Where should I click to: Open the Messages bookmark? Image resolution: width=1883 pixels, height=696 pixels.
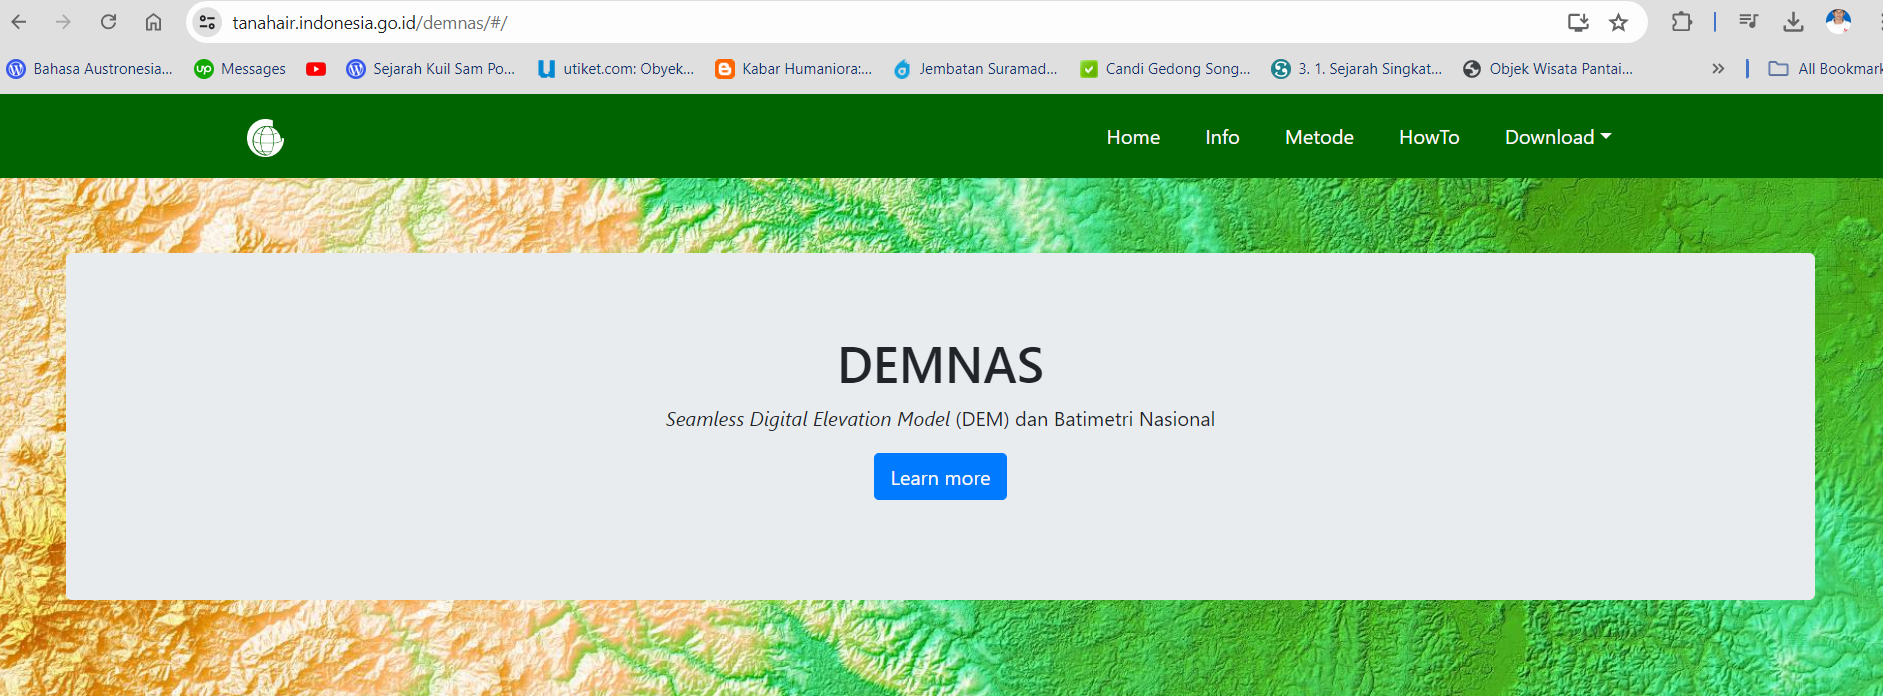[x=240, y=69]
